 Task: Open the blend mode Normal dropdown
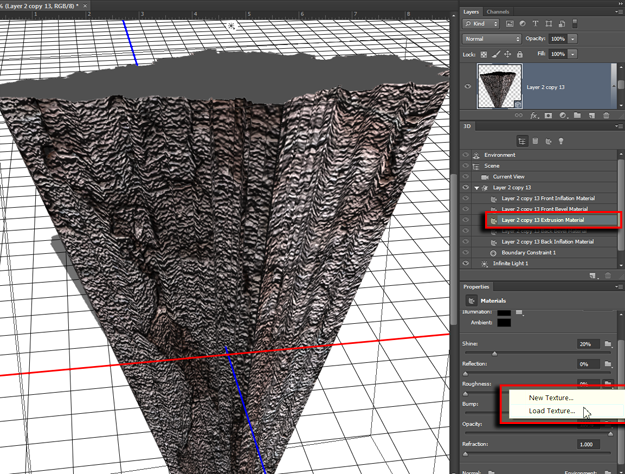click(x=490, y=39)
